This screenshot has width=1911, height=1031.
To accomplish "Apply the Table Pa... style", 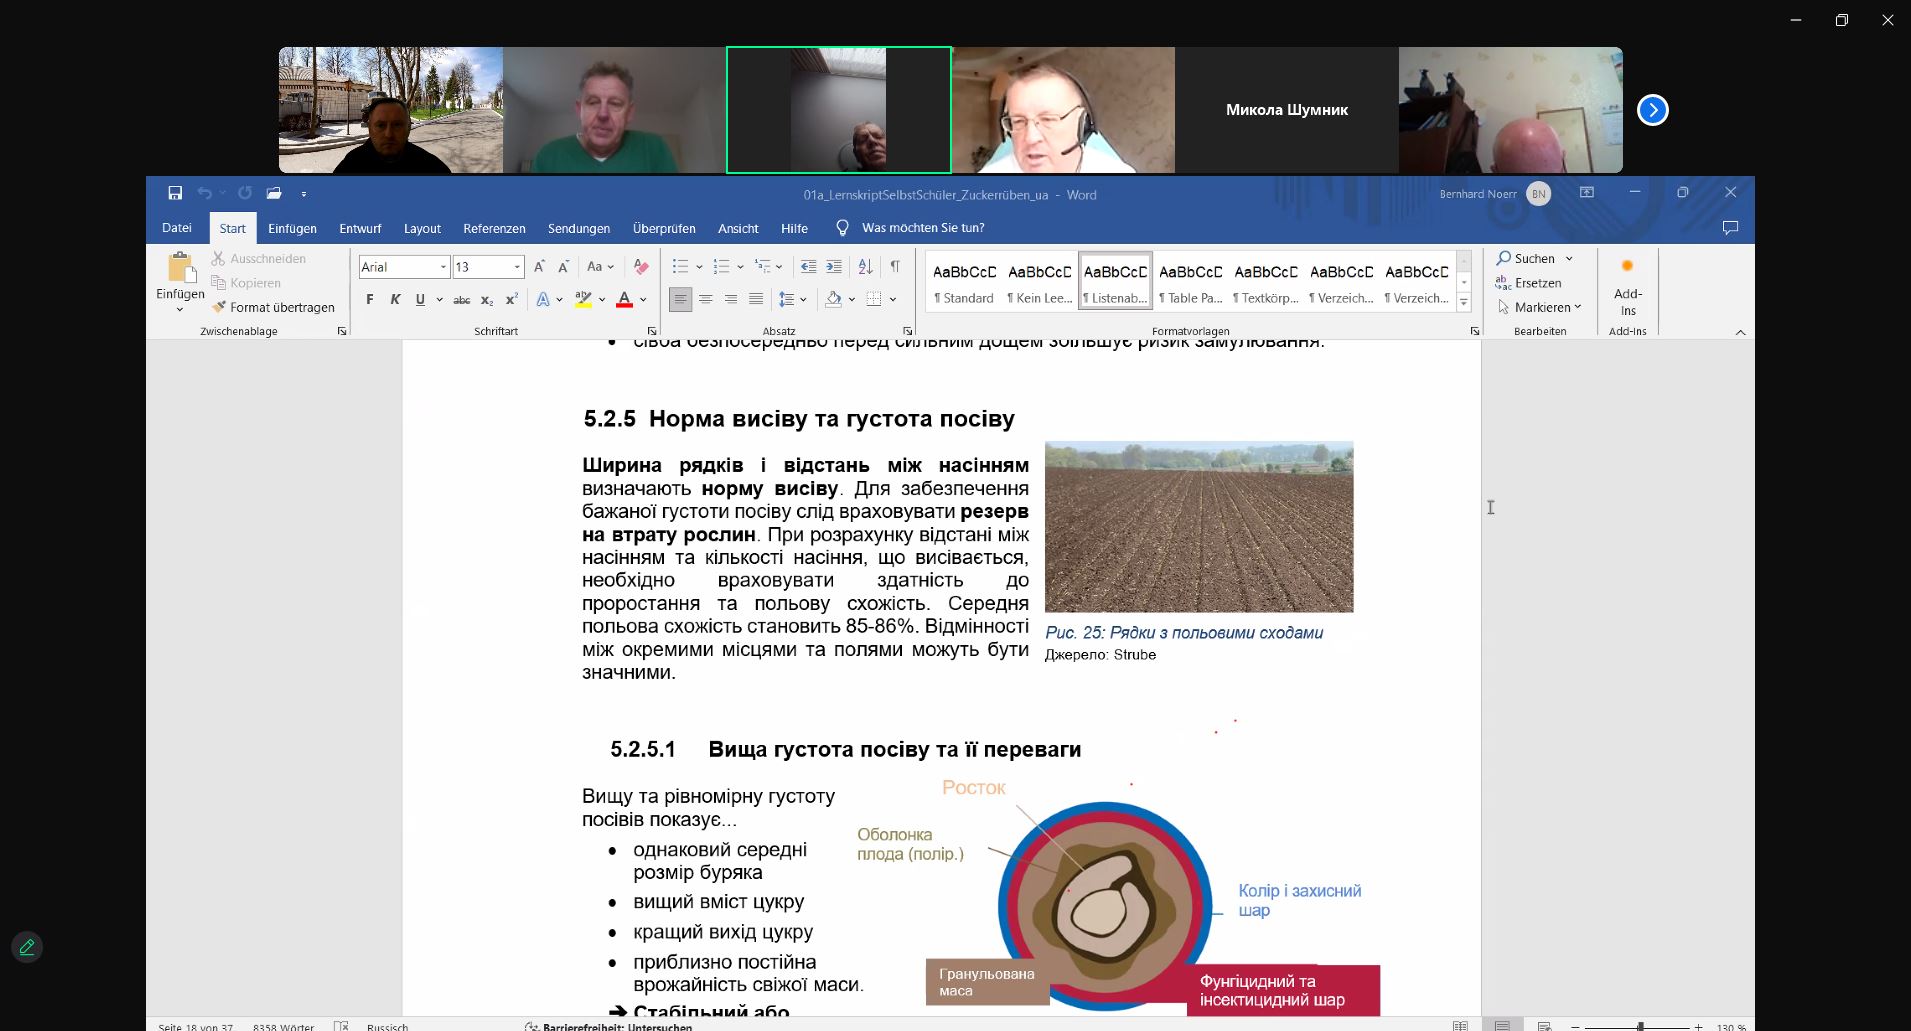I will pos(1190,283).
